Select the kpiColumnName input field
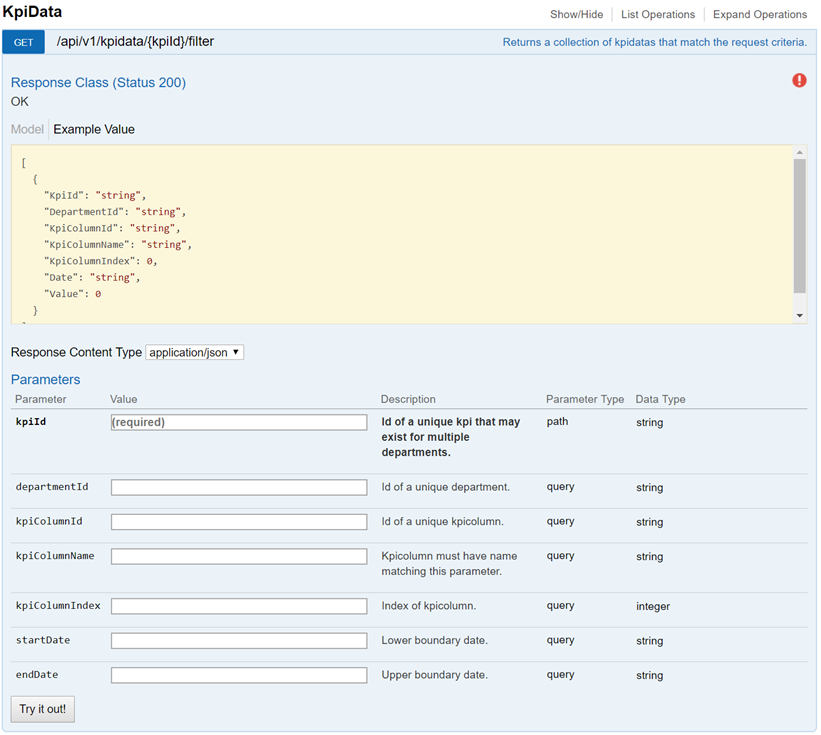821x735 pixels. 239,556
